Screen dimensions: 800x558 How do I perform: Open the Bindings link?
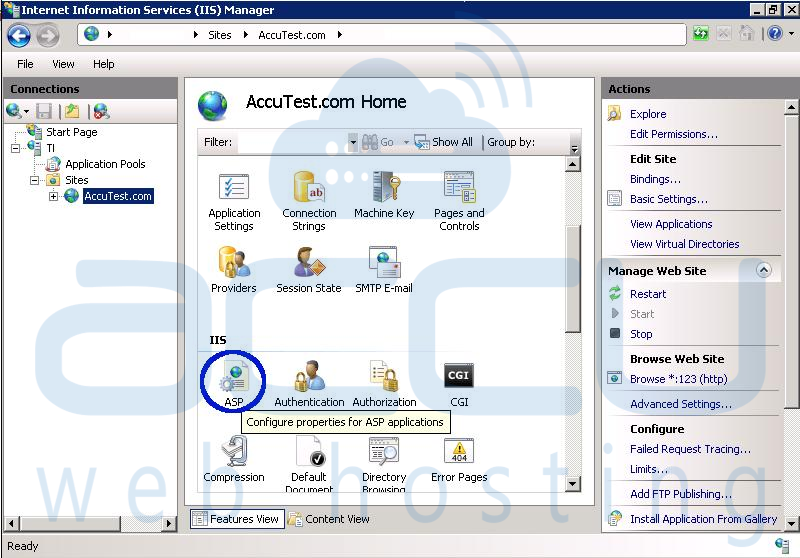click(655, 179)
